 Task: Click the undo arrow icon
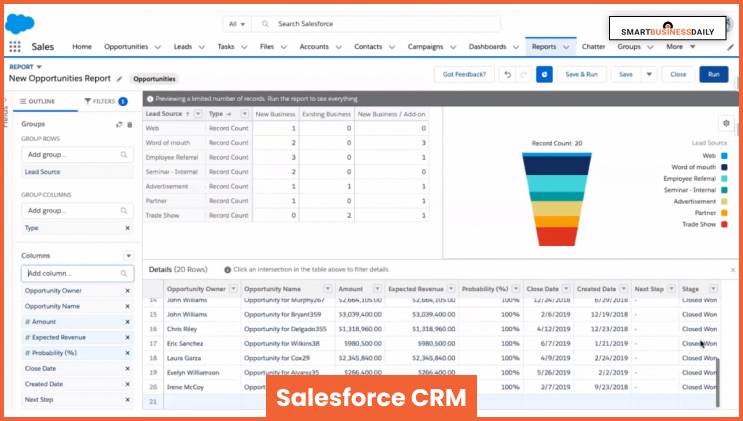point(507,74)
